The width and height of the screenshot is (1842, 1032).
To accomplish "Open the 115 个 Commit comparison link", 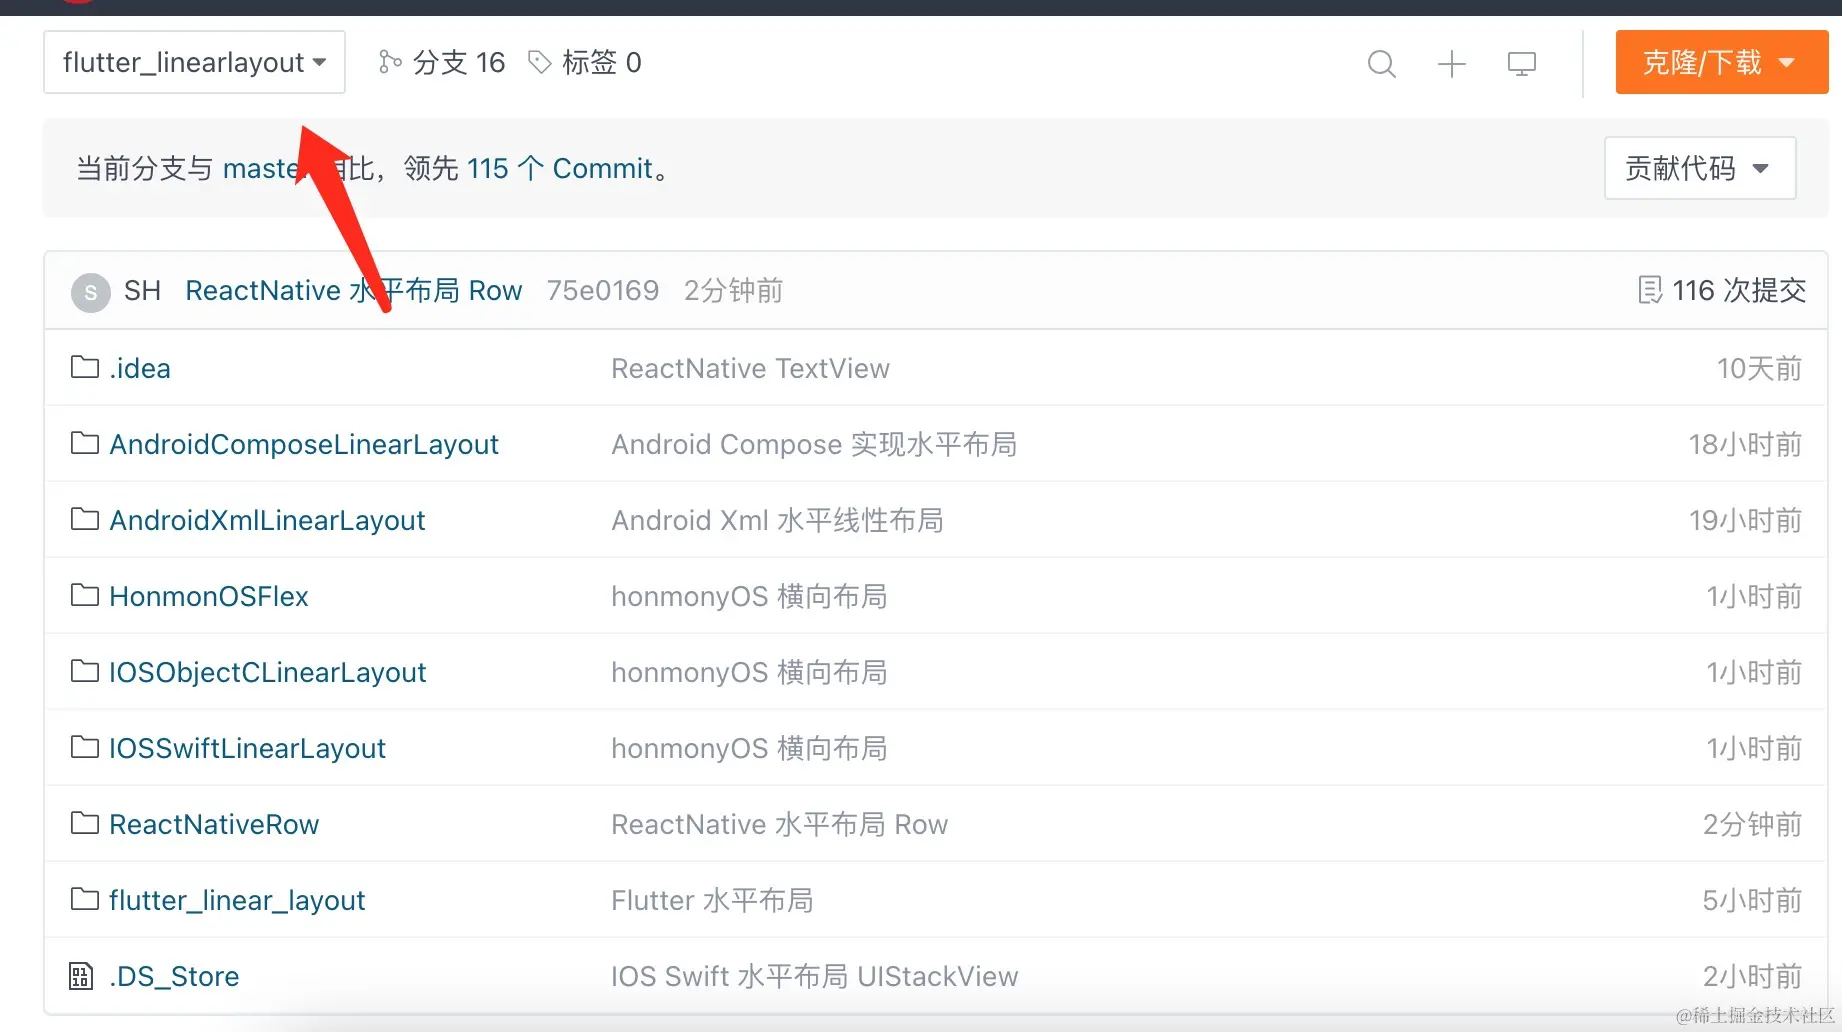I will pyautogui.click(x=560, y=168).
